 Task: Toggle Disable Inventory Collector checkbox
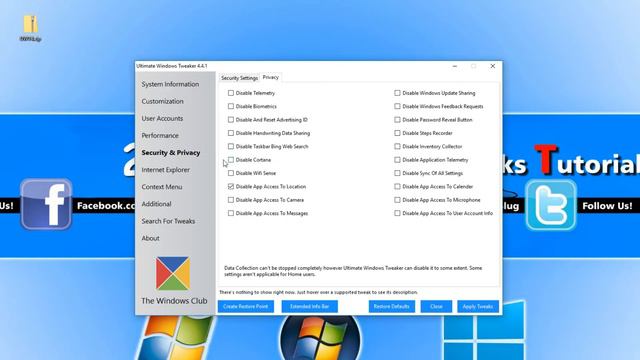pos(397,146)
